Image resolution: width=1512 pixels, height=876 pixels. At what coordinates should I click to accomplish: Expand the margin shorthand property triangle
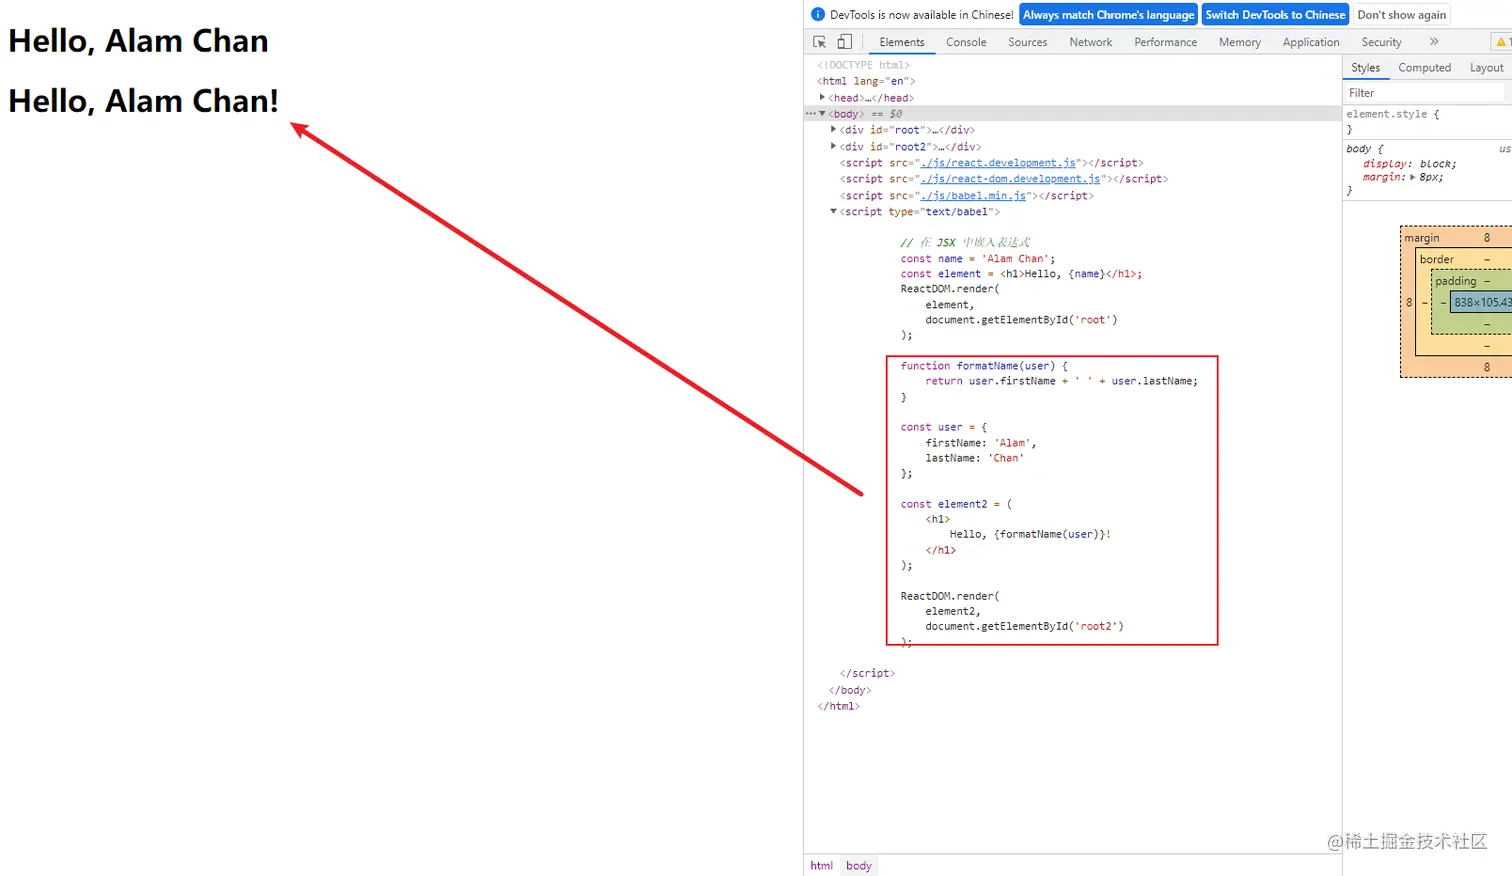(1412, 177)
